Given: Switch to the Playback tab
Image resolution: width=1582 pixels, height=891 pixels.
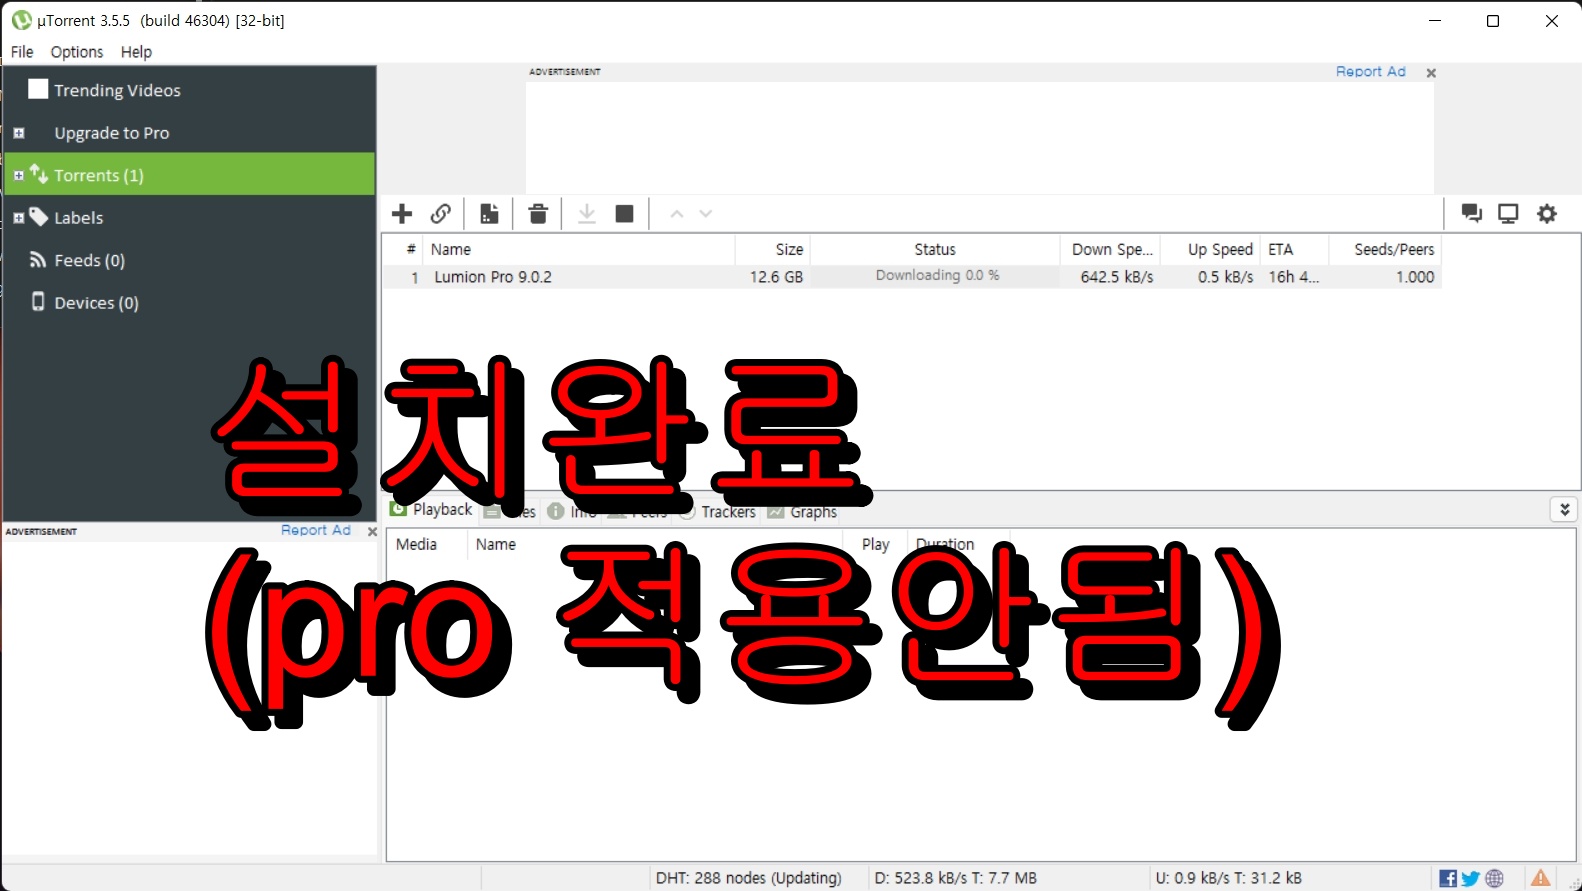Looking at the screenshot, I should click(432, 510).
